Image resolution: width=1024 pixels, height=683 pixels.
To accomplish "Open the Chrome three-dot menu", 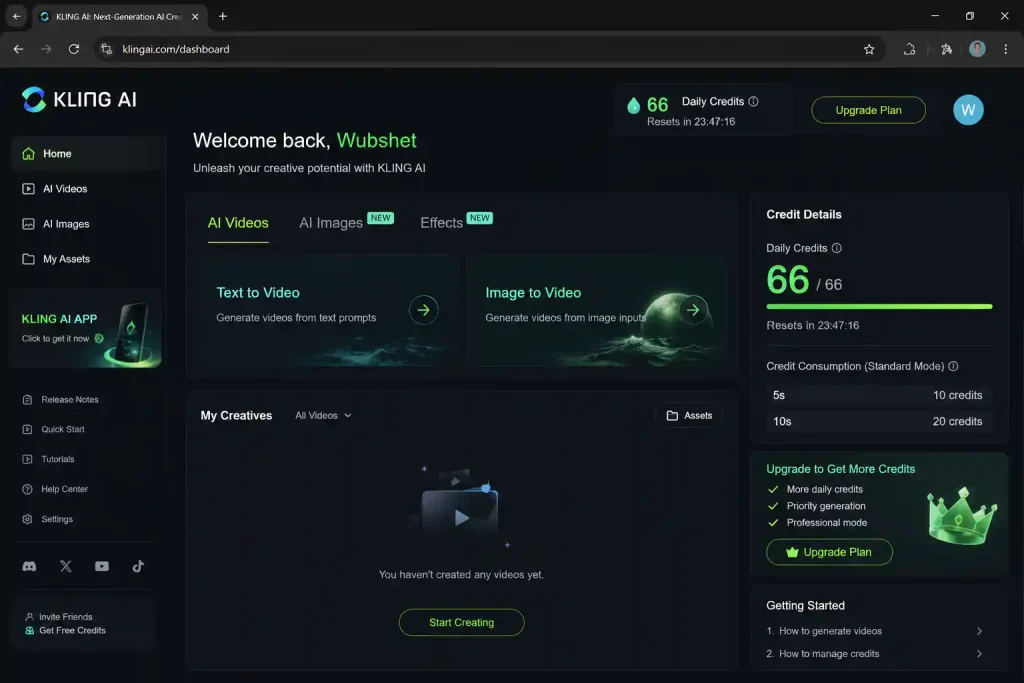I will (x=1005, y=49).
